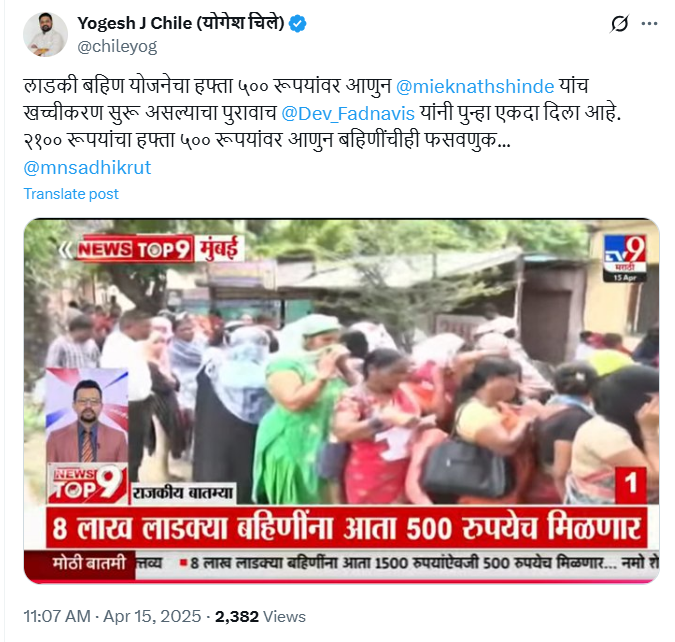Click the 2,382 Views count
The width and height of the screenshot is (675, 642).
click(260, 617)
